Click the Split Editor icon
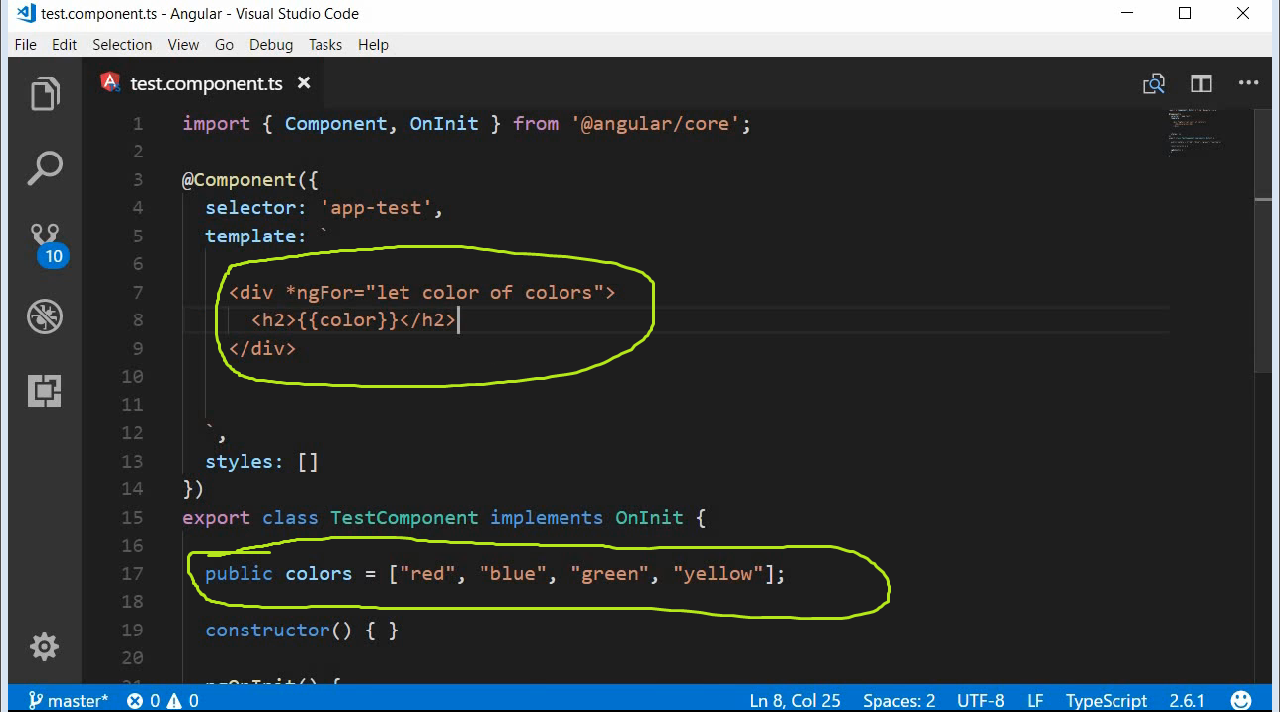This screenshot has width=1280, height=712. click(1200, 83)
